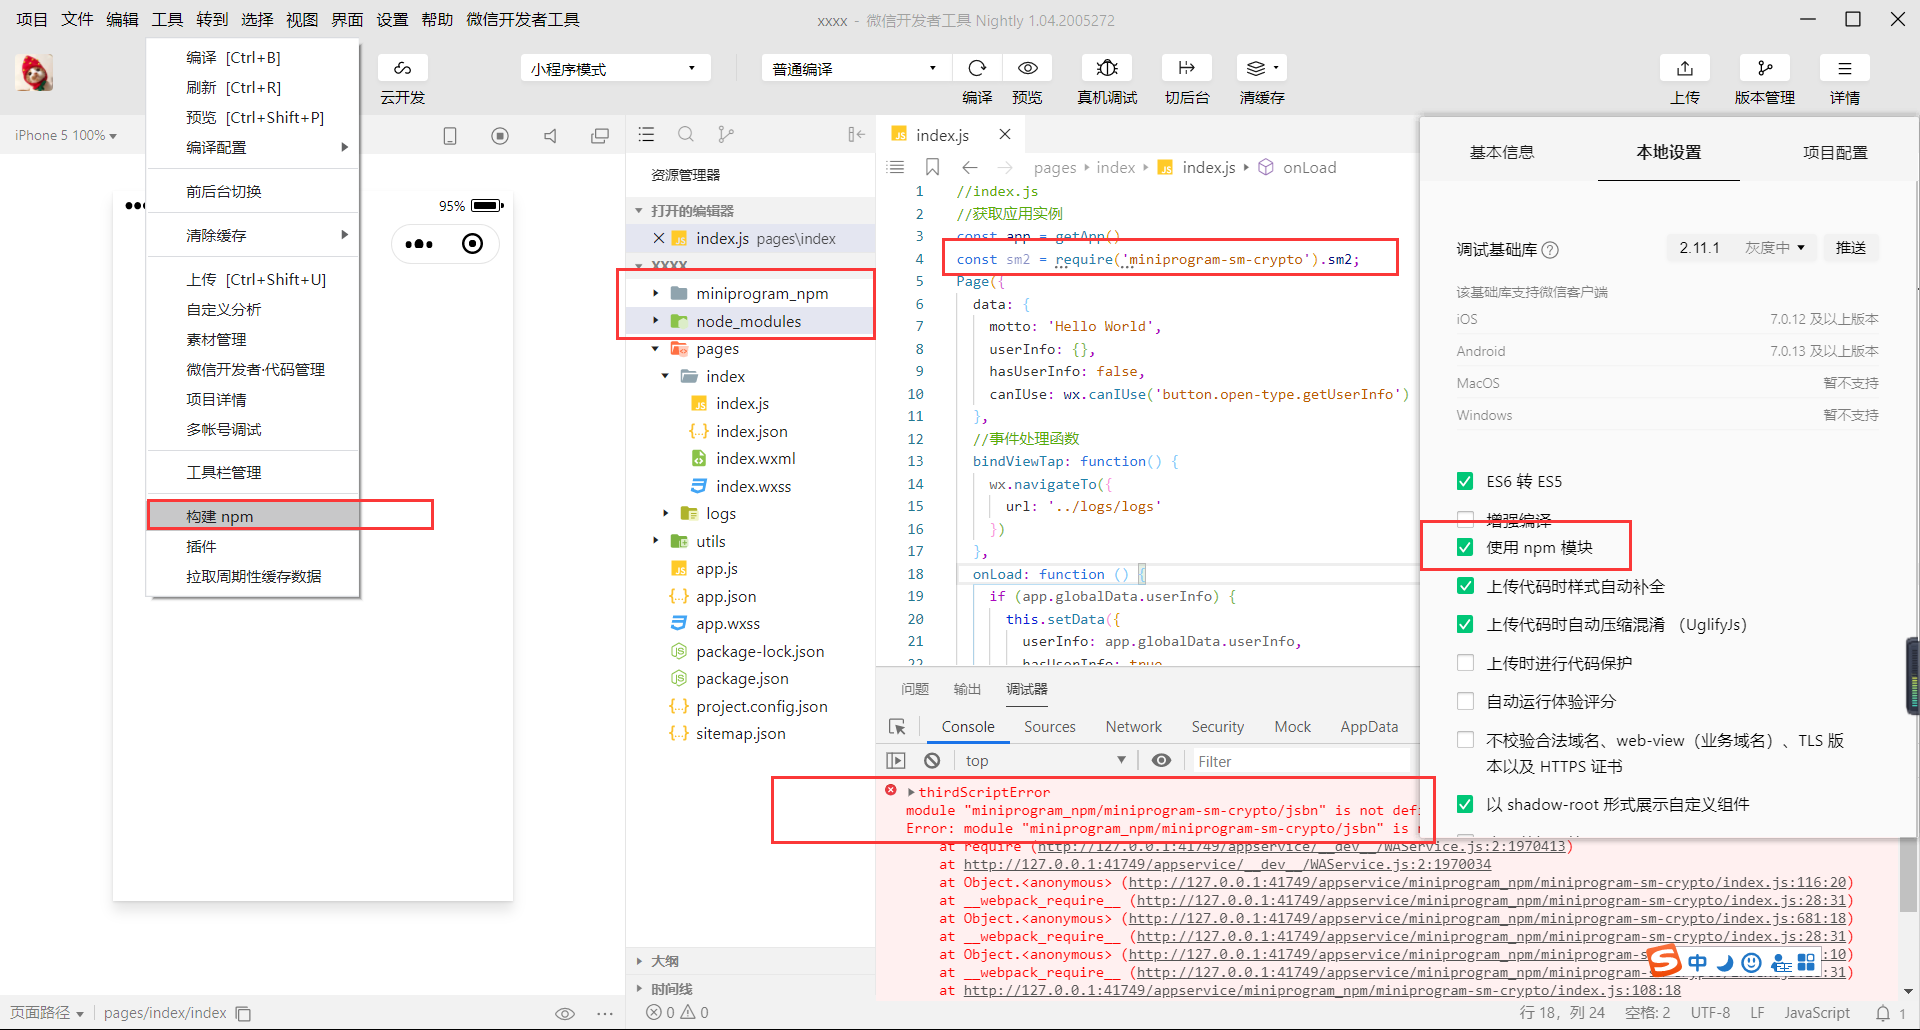Open real device debugging (真机调试) icon

[1107, 68]
